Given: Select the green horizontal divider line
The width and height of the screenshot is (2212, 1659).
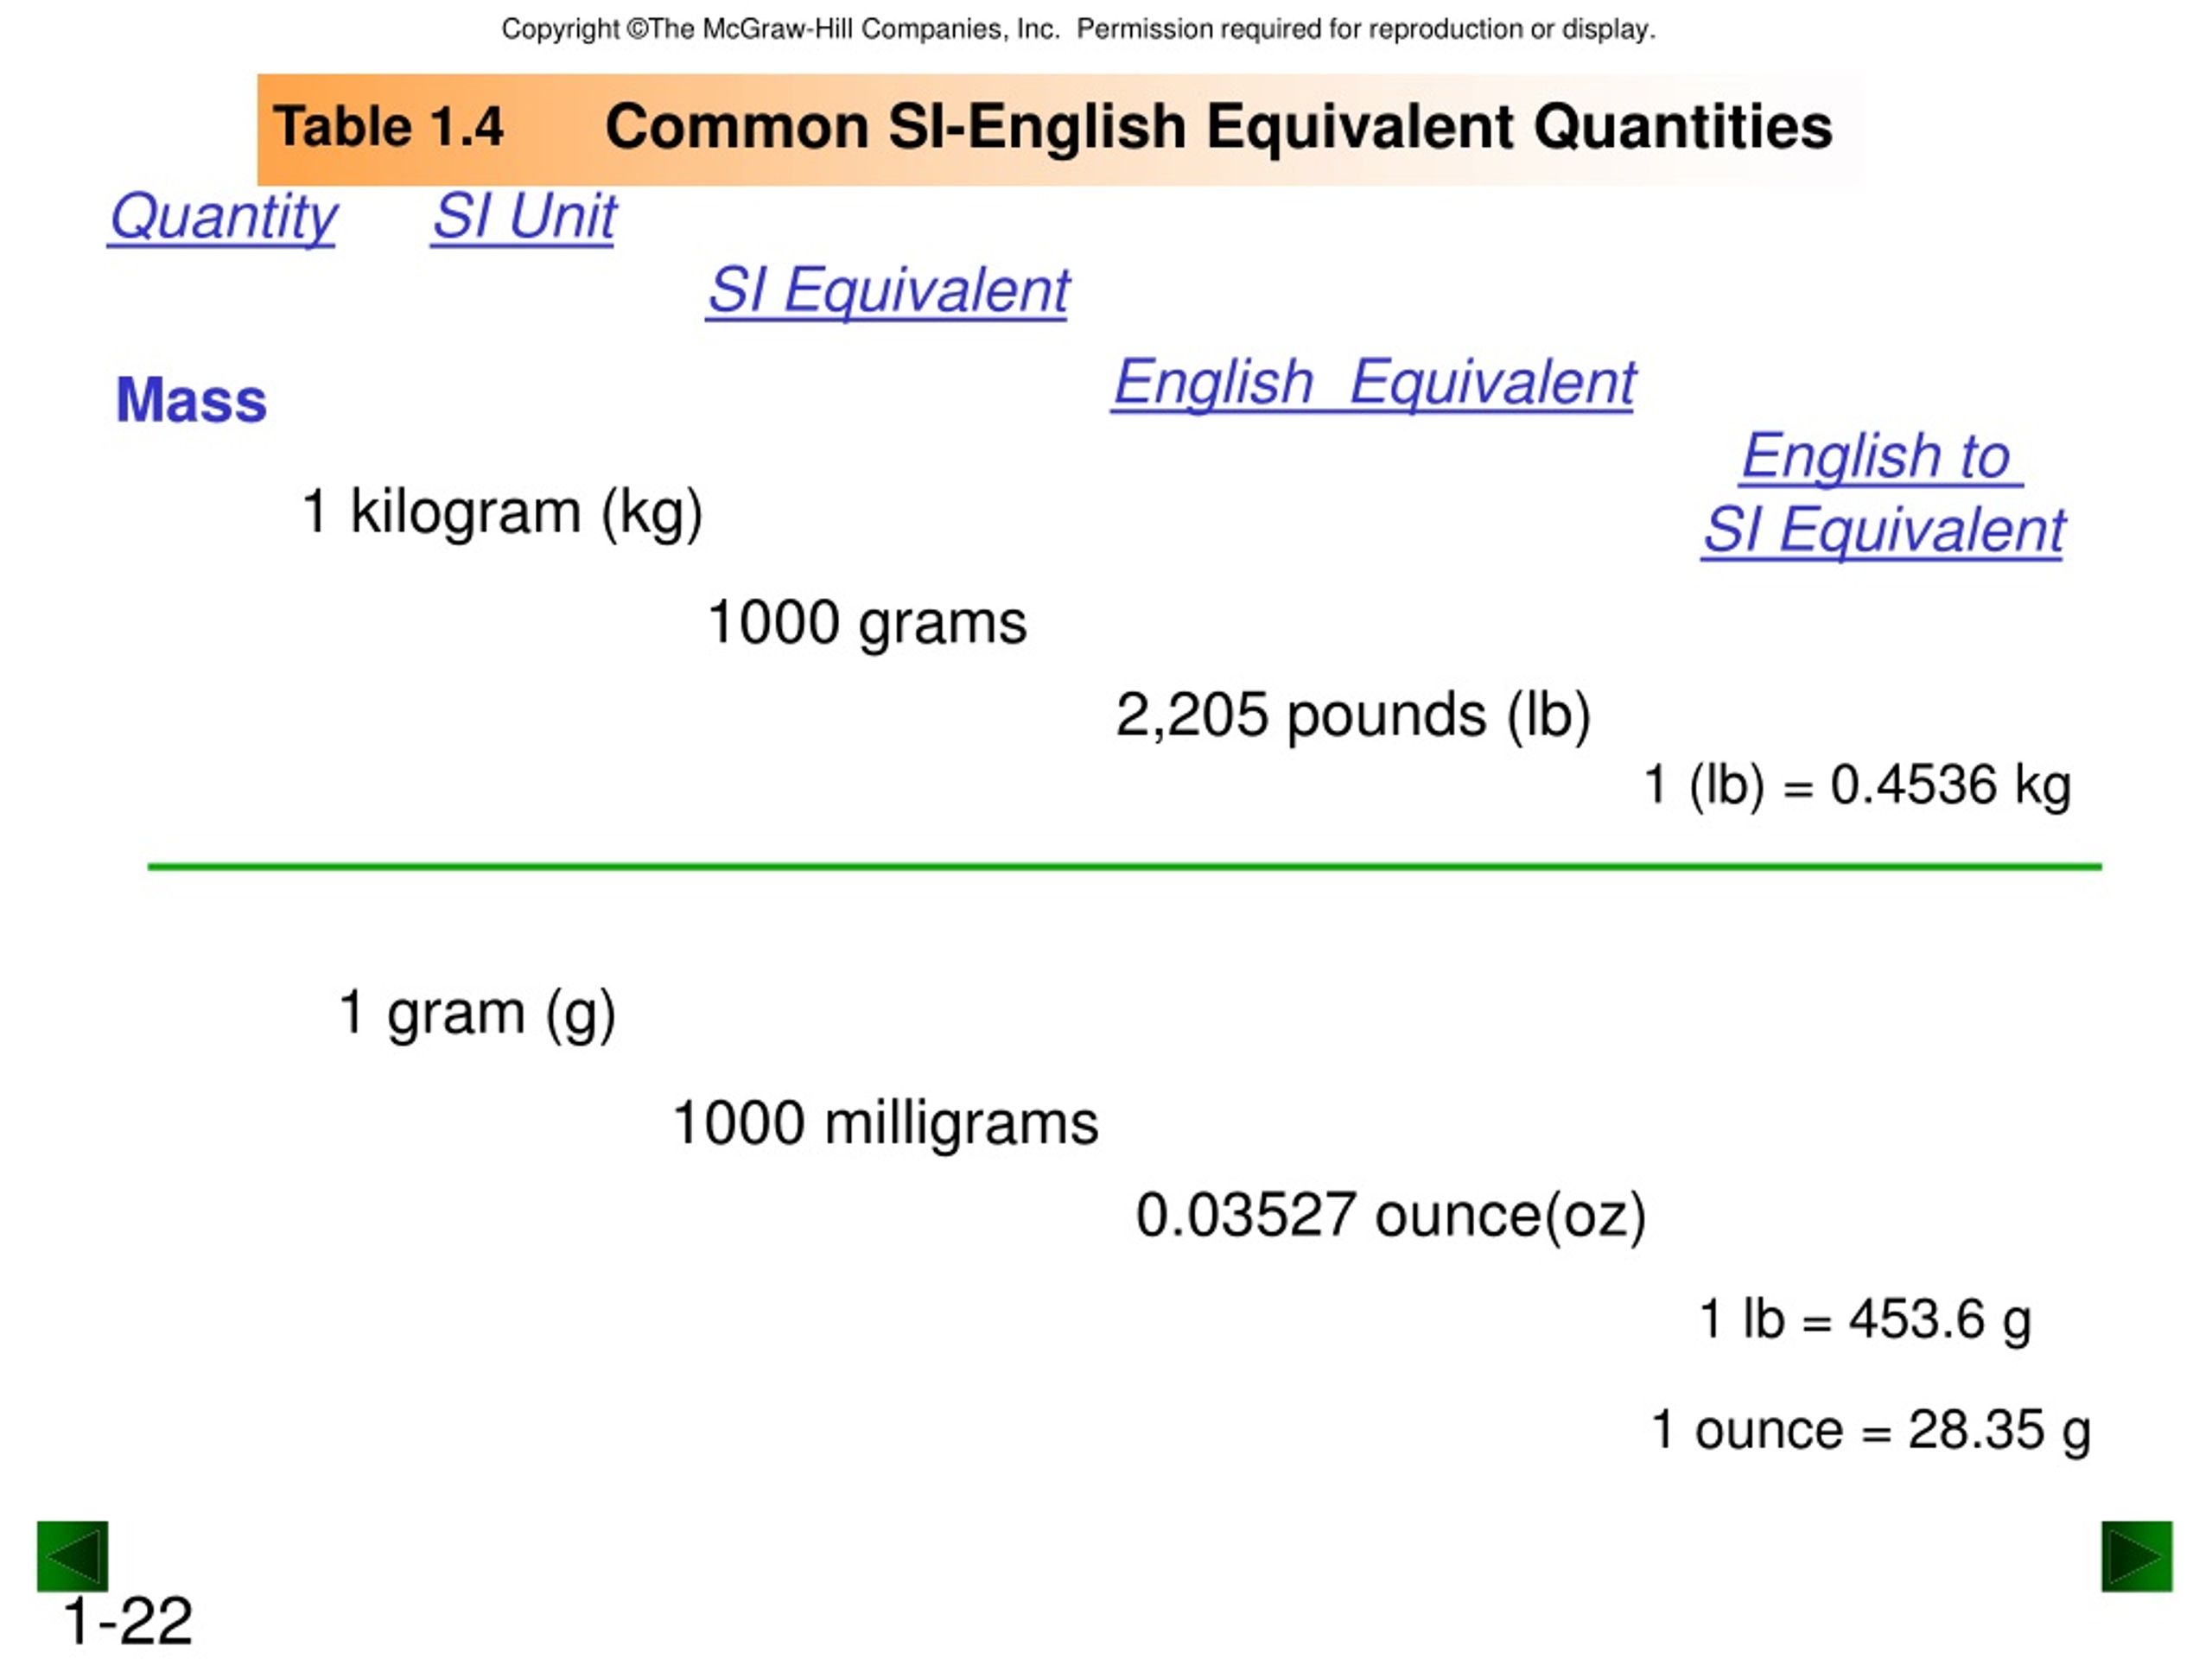Looking at the screenshot, I should 1125,867.
